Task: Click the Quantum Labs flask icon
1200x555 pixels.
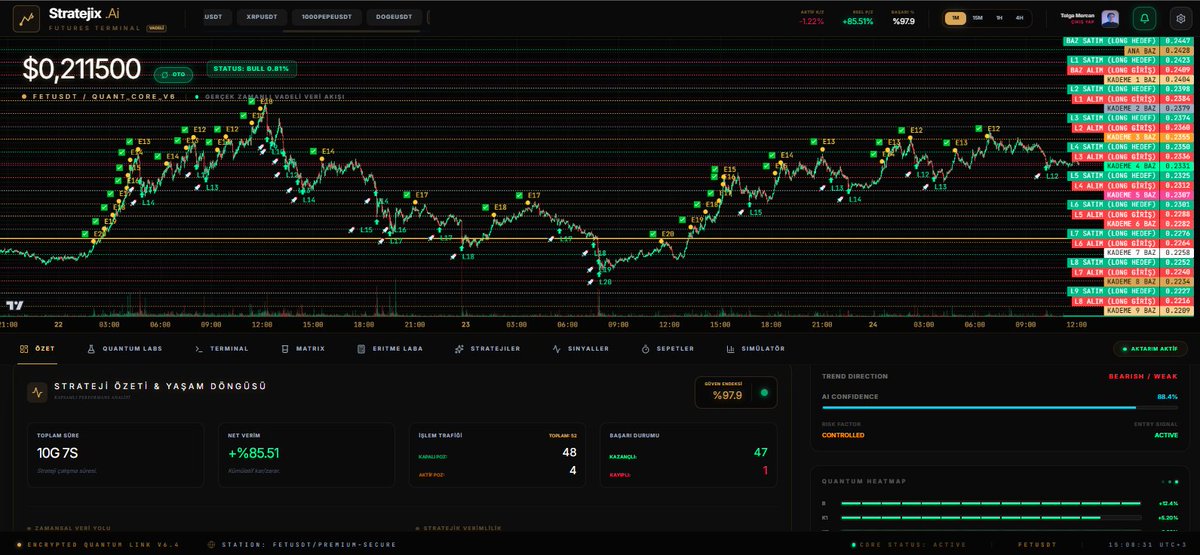Action: pos(91,349)
